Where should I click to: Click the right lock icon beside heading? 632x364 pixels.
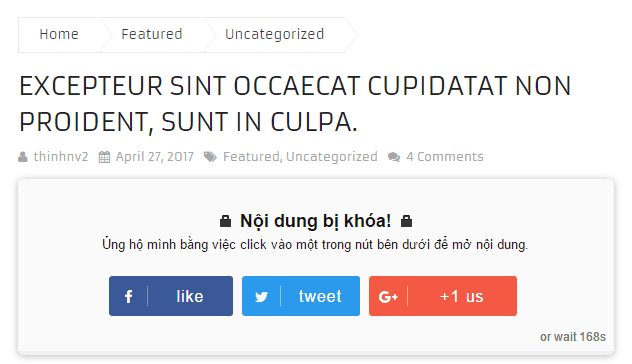click(x=406, y=221)
